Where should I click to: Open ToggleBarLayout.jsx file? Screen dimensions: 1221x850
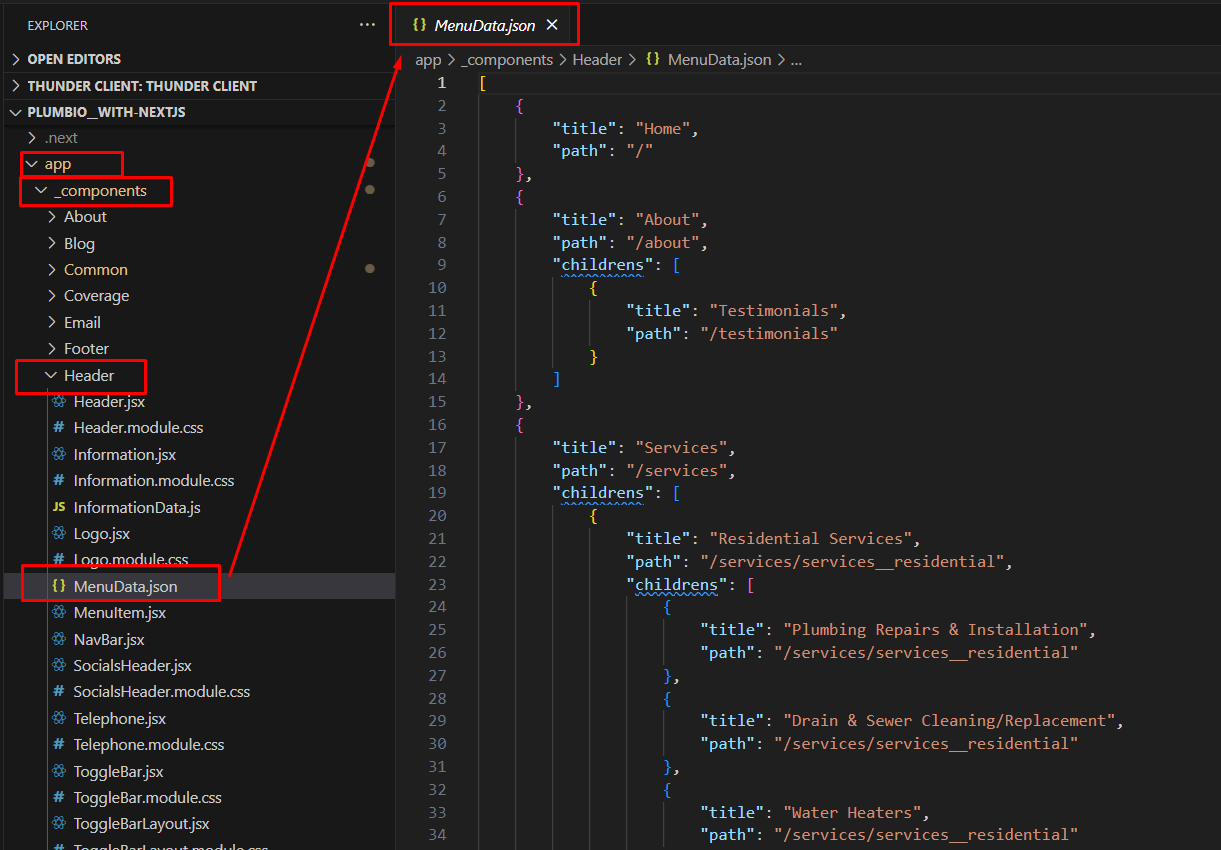pos(141,824)
